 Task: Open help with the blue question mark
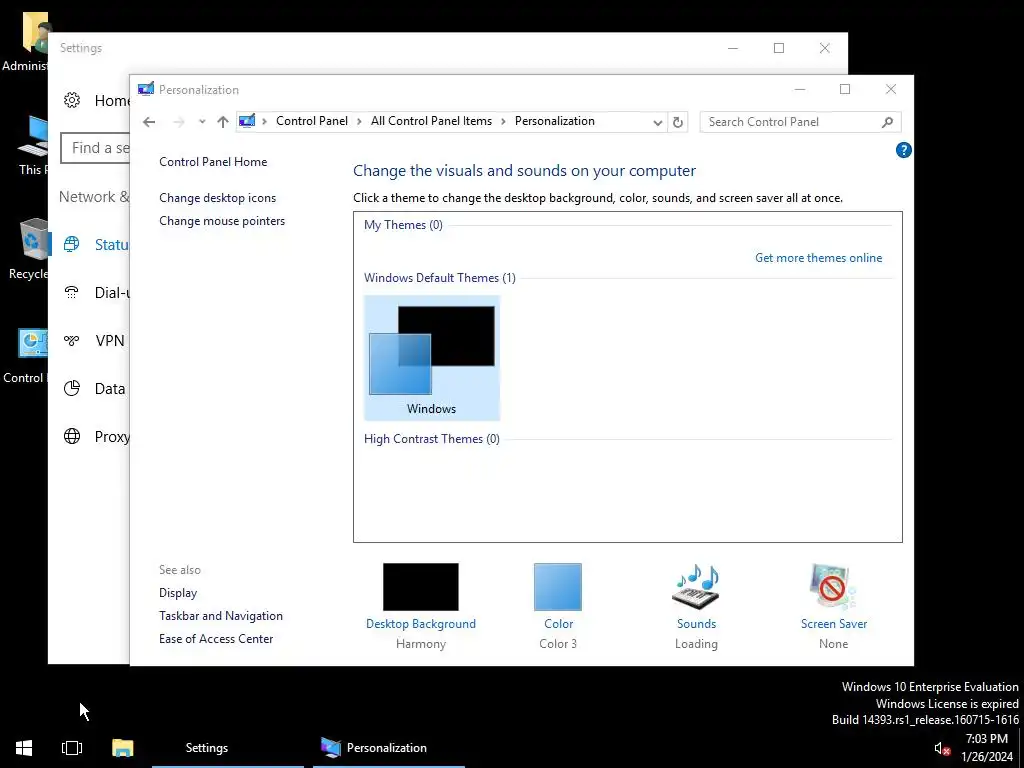pyautogui.click(x=903, y=150)
